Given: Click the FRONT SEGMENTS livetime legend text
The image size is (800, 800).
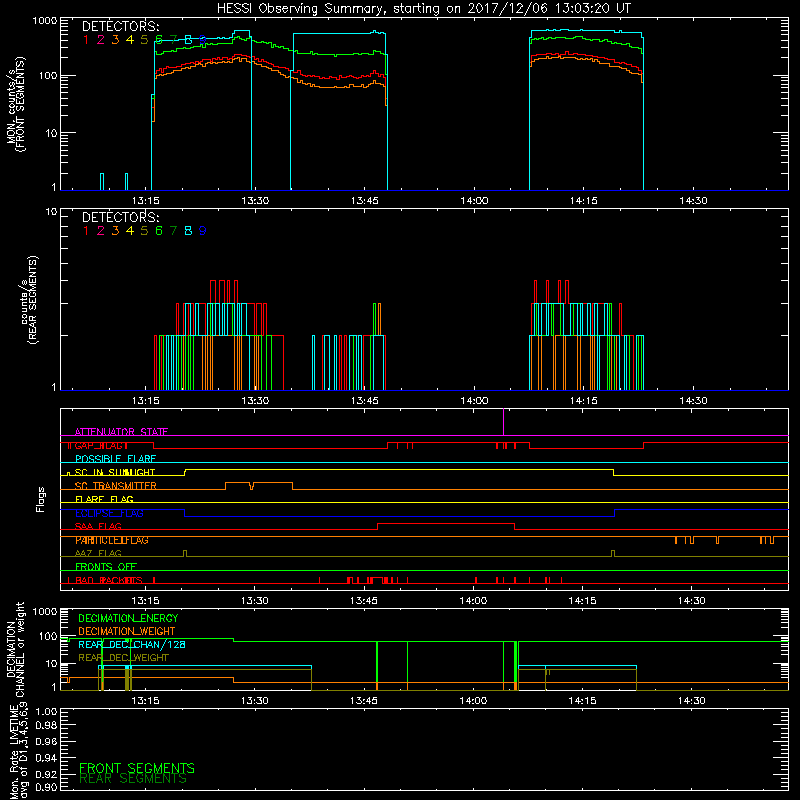Looking at the screenshot, I should pos(137,768).
